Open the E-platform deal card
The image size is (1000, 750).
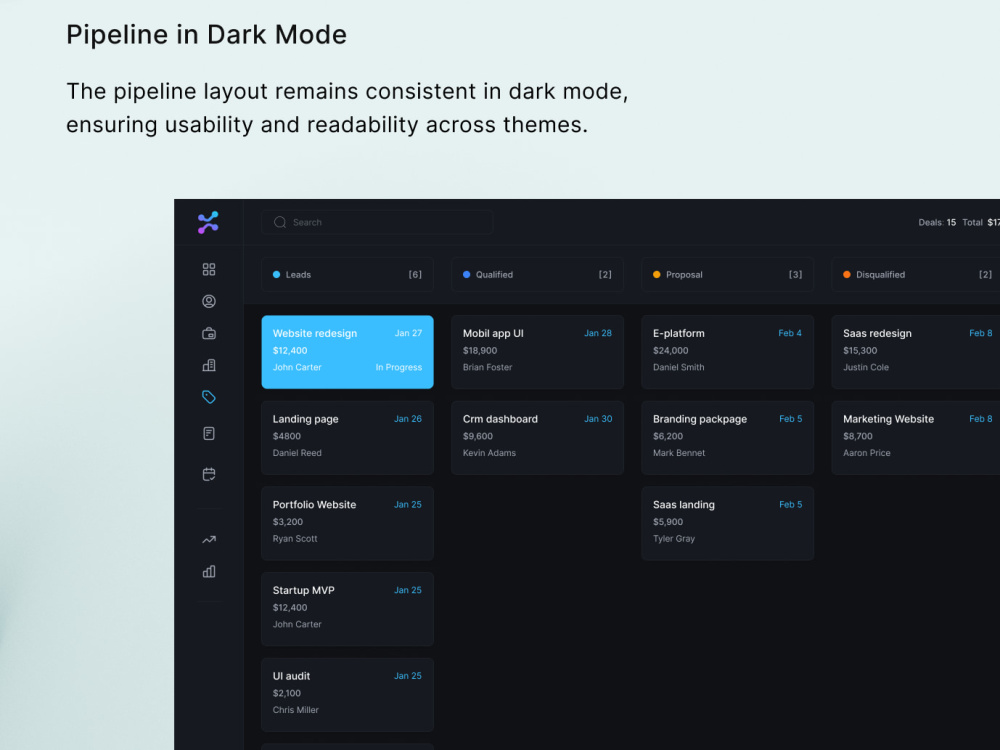pos(728,352)
